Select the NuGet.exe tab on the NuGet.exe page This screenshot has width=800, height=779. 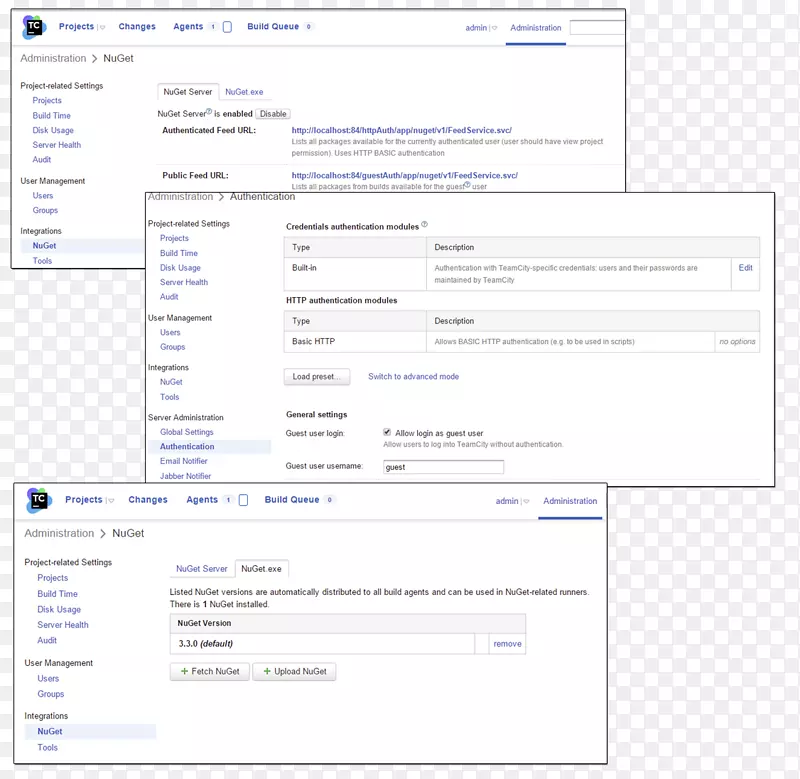click(x=261, y=569)
